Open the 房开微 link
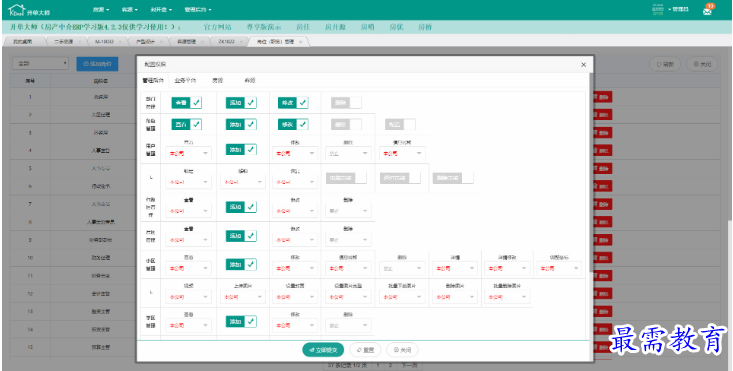Image resolution: width=733 pixels, height=371 pixels. click(335, 27)
